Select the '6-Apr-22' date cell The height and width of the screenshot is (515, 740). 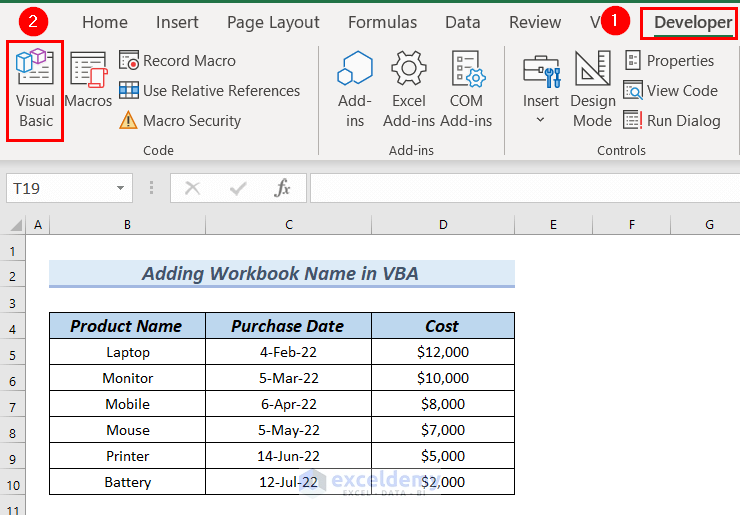[x=288, y=404]
